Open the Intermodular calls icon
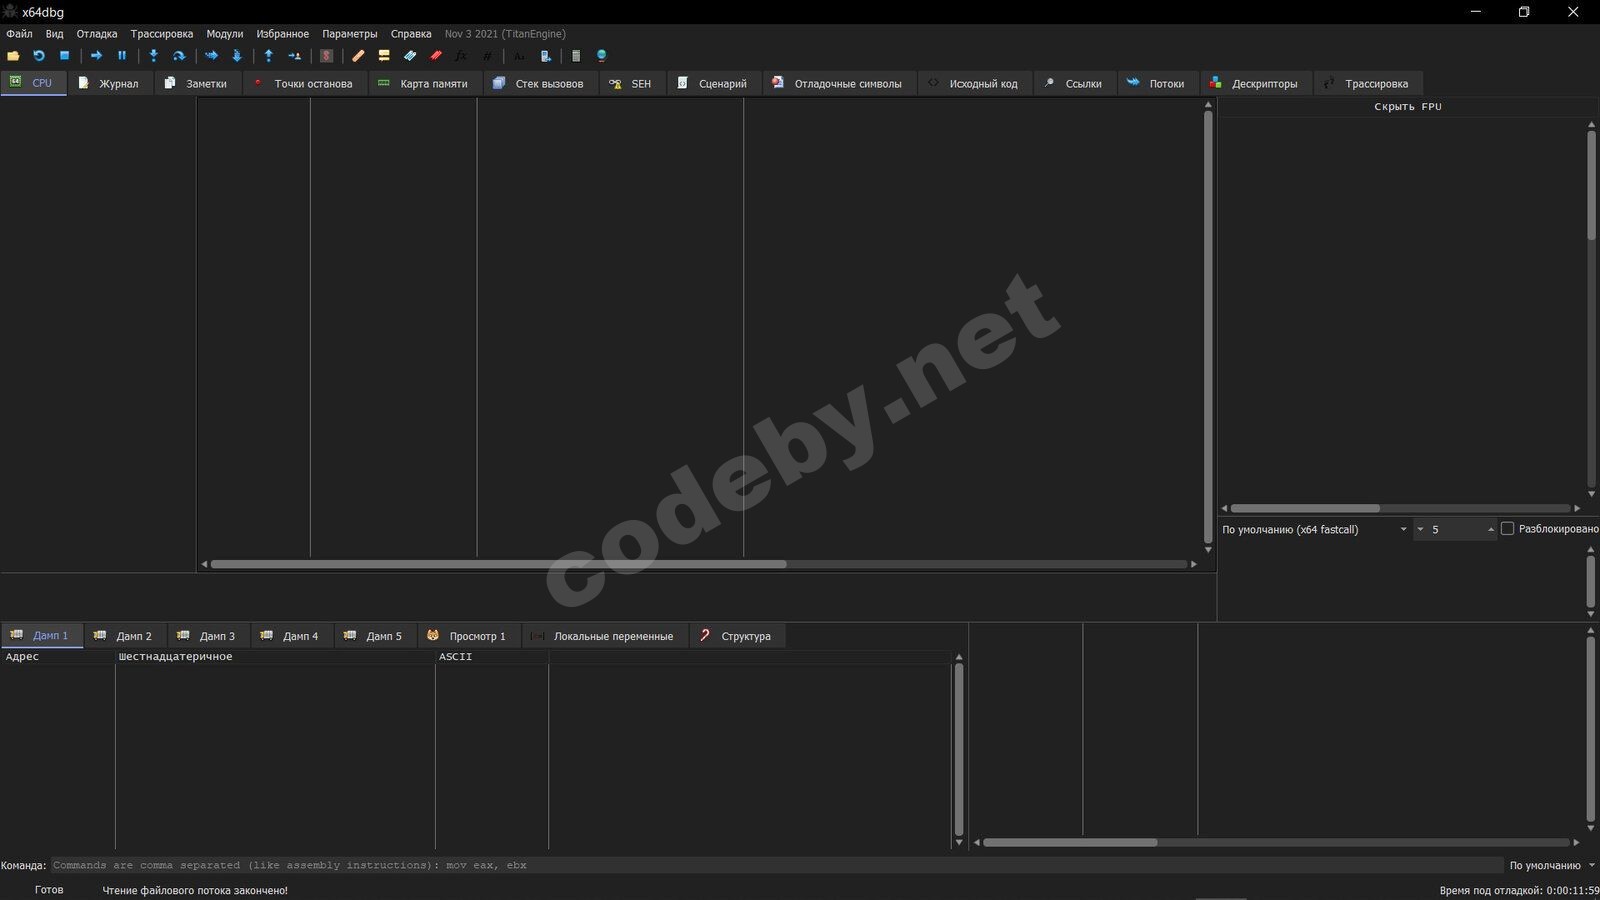 [545, 56]
